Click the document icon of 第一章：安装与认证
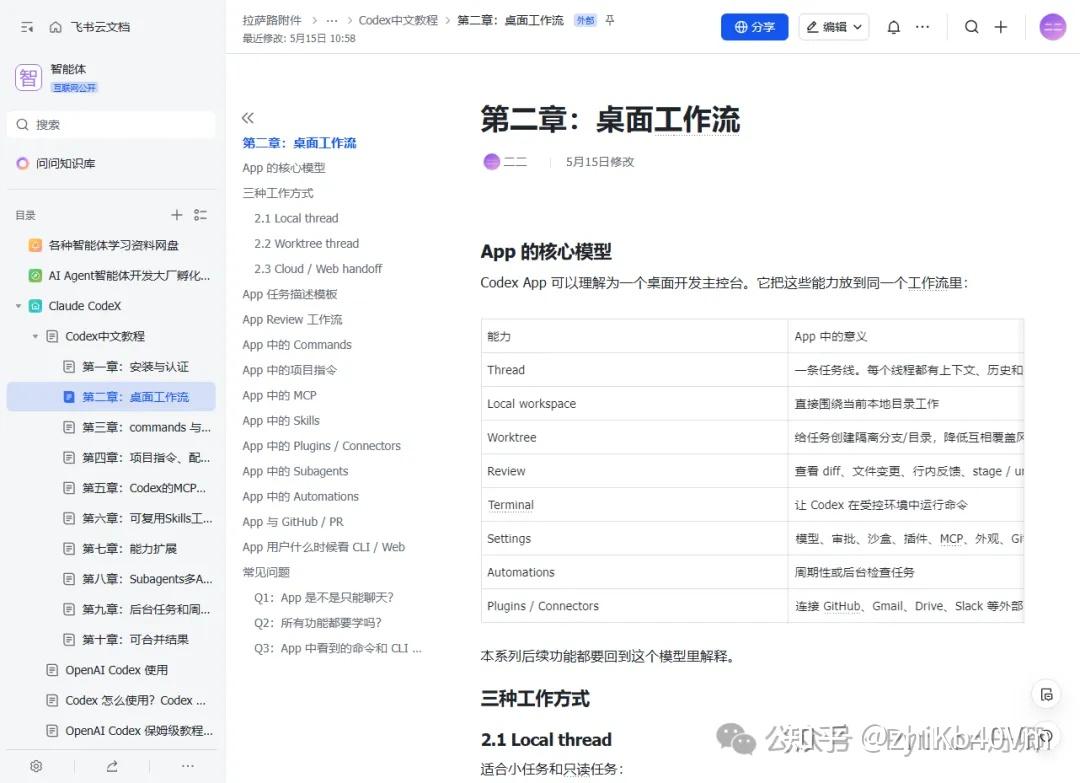The height and width of the screenshot is (783, 1080). click(69, 366)
